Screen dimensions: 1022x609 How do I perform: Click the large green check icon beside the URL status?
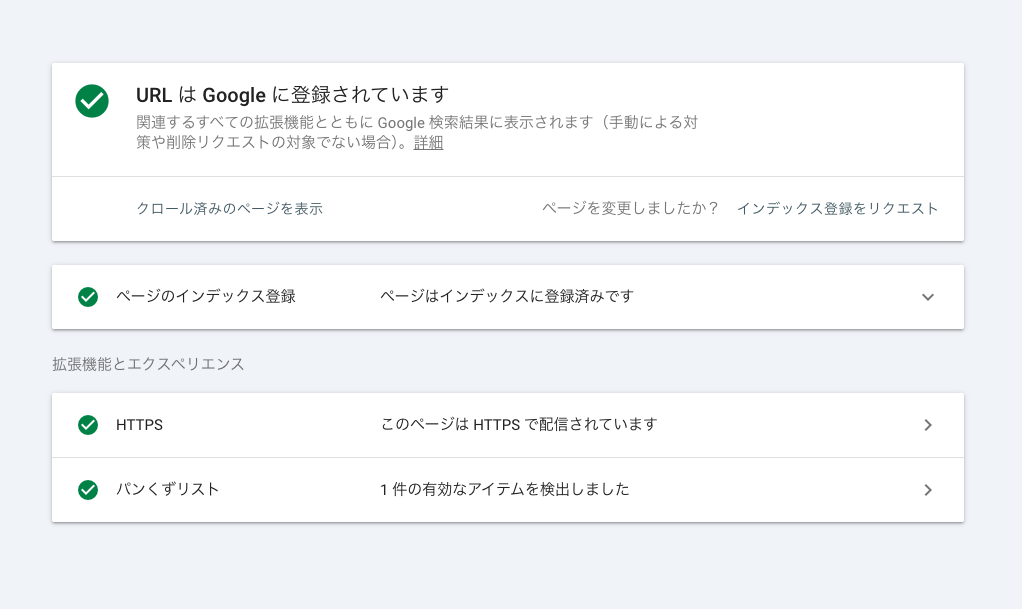(91, 101)
